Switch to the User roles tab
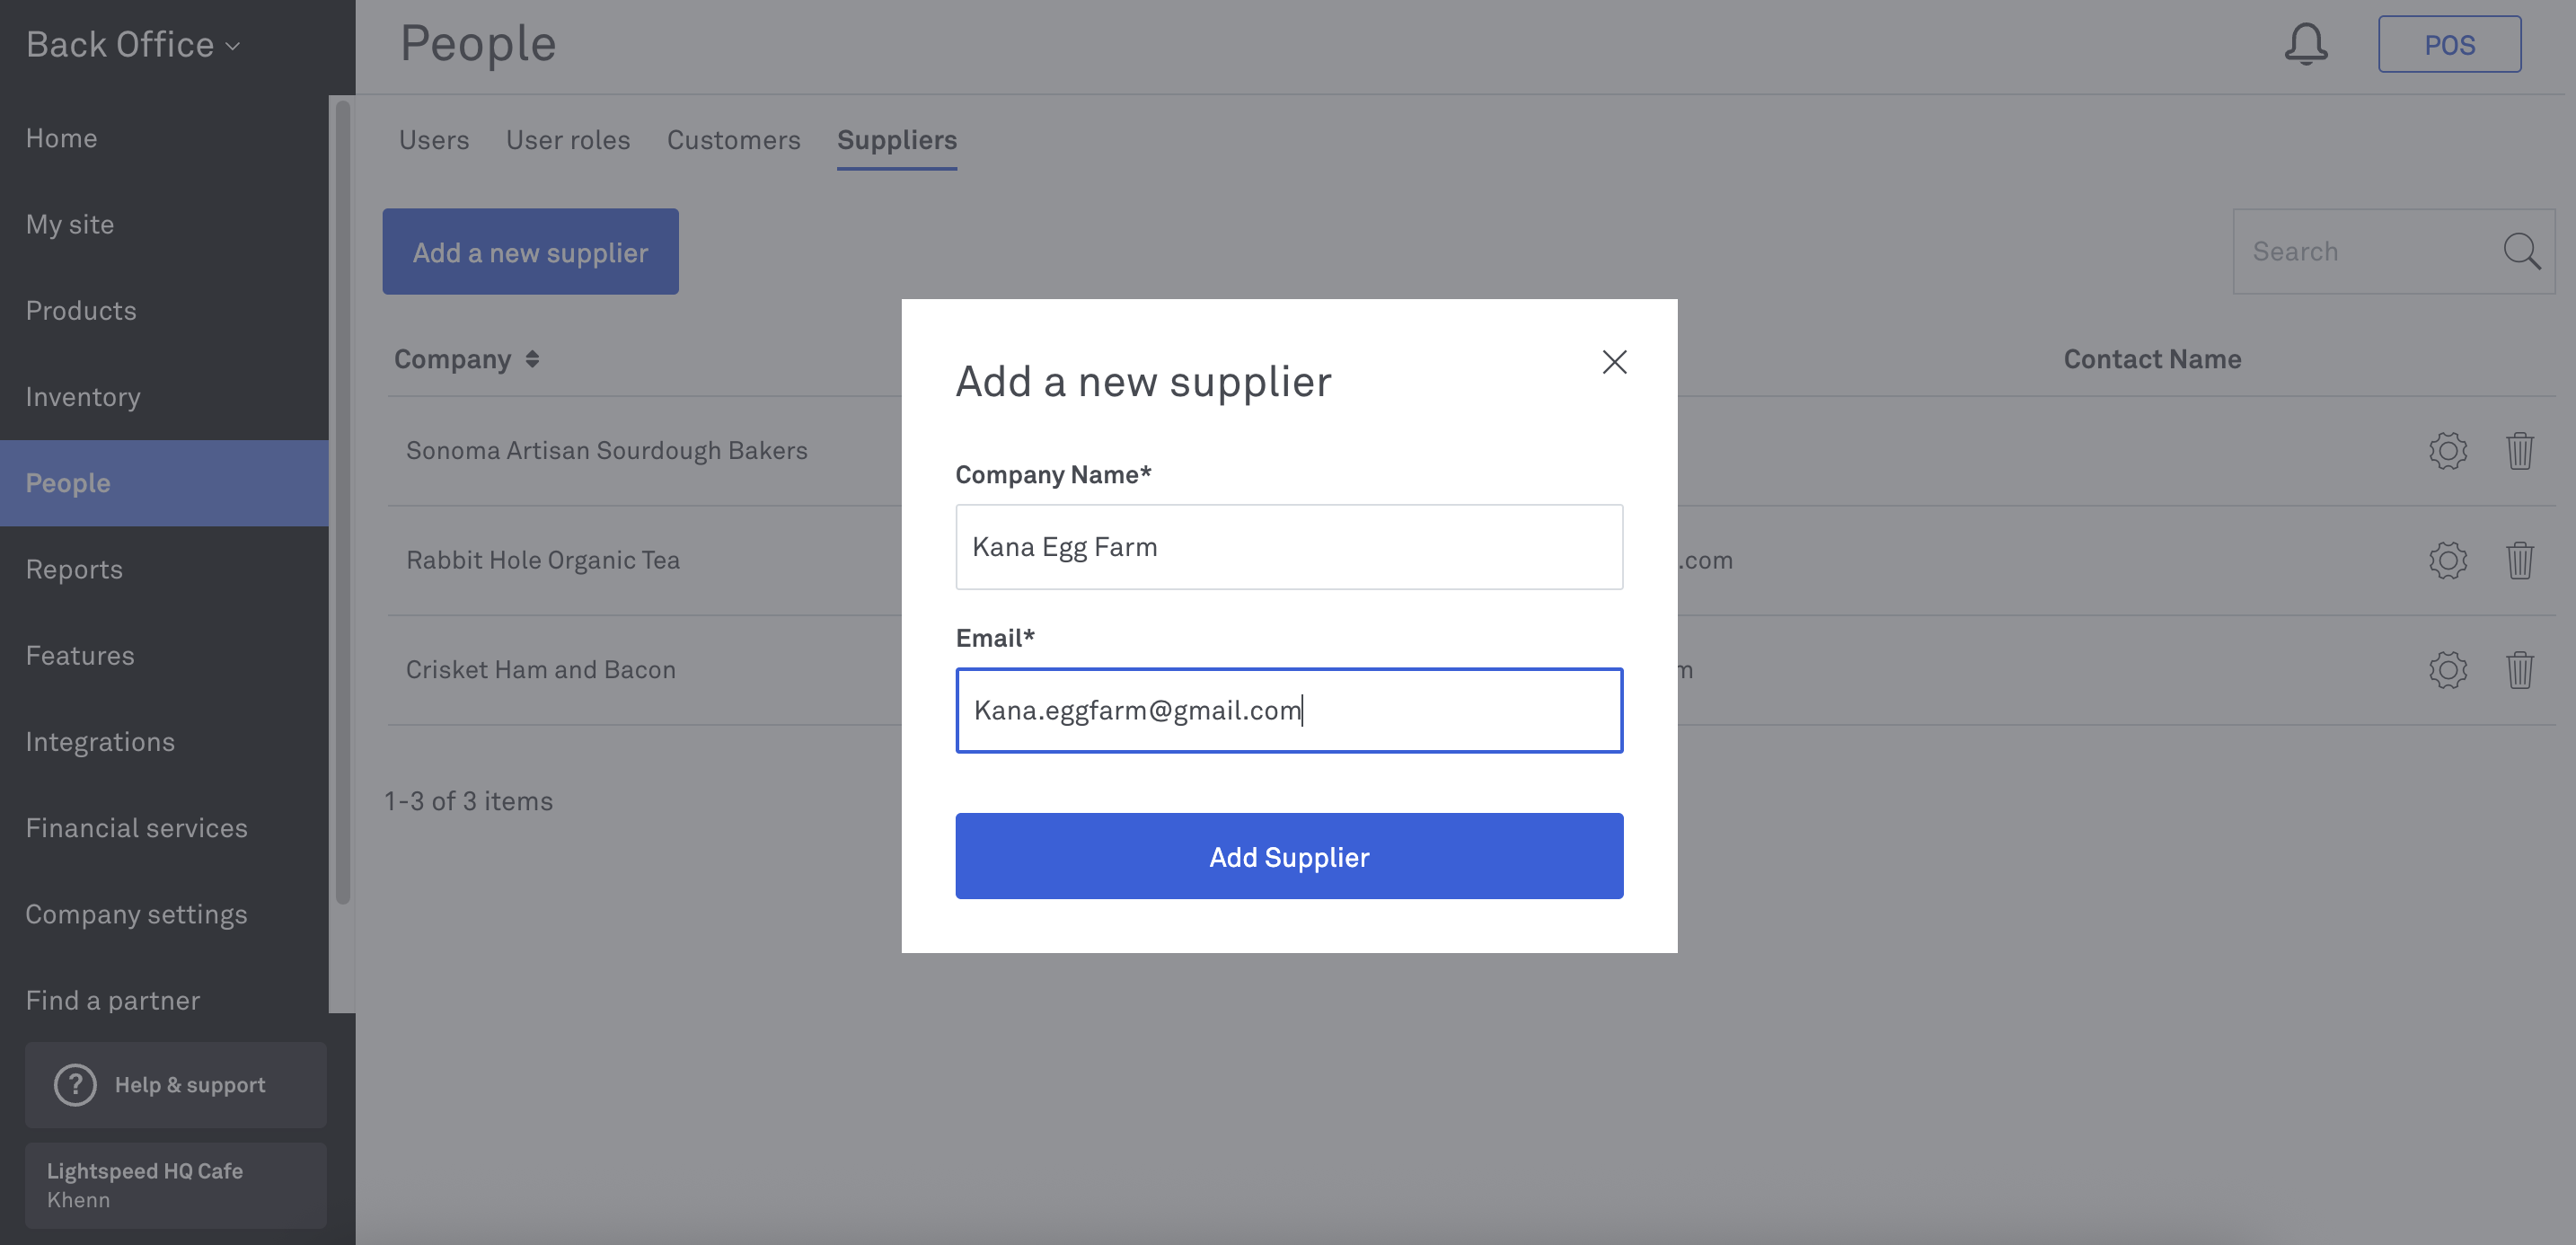 [568, 140]
